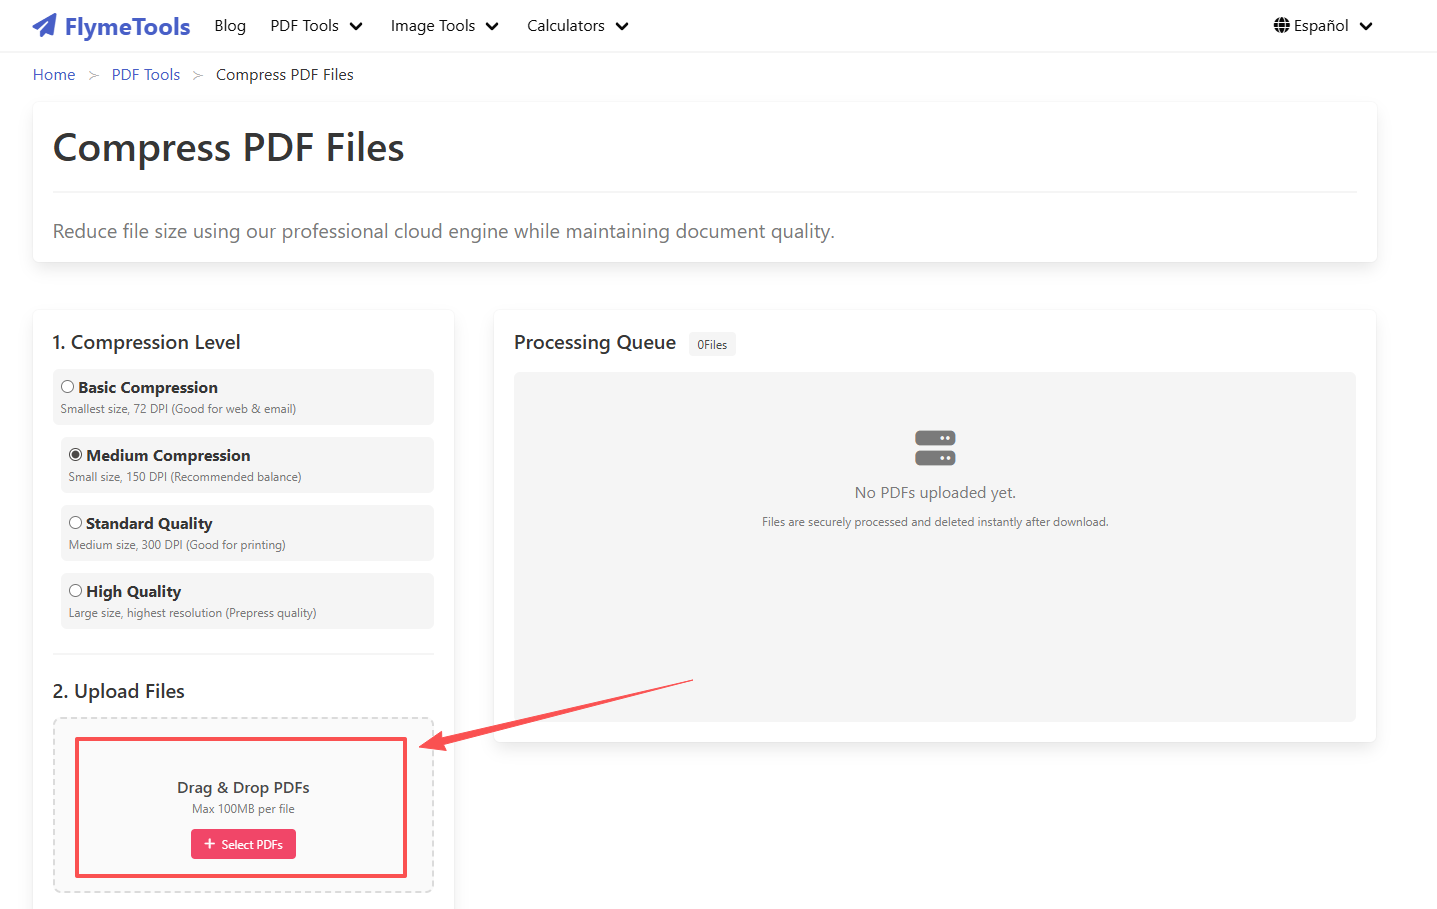Click the globe icon beside Español
The height and width of the screenshot is (909, 1437).
coord(1281,25)
